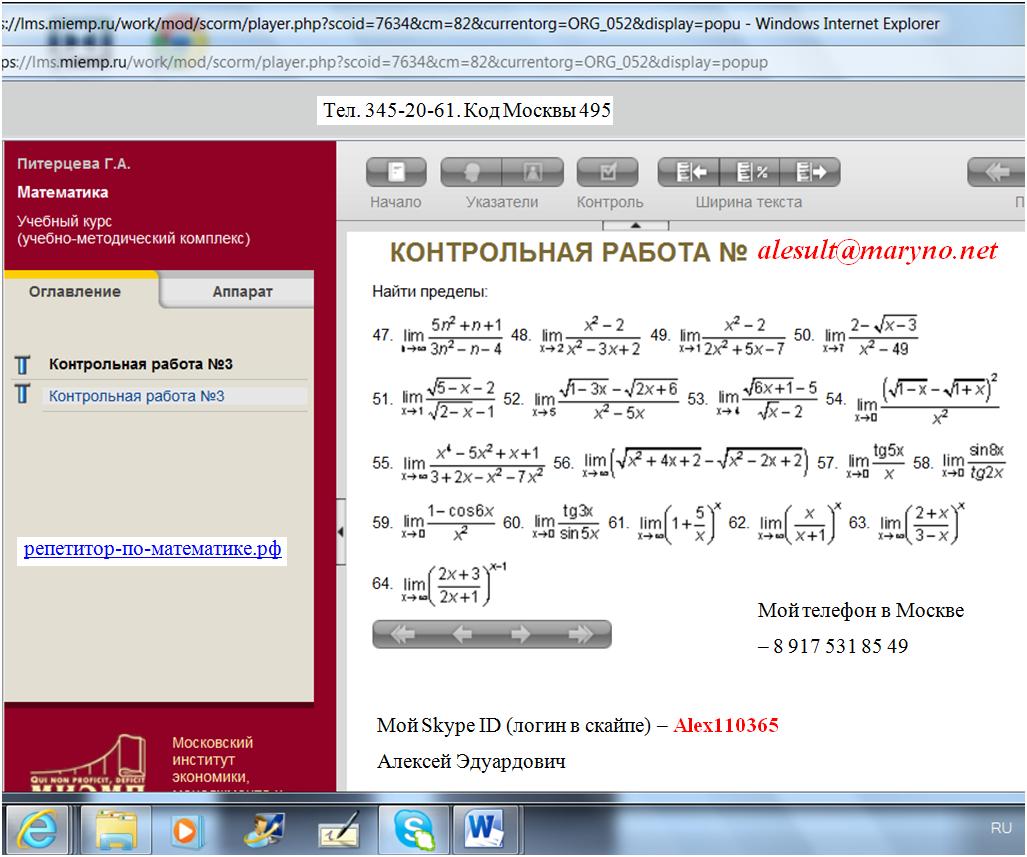1027x857 pixels.
Task: Decrease text width with left-arrow button
Action: pos(688,172)
